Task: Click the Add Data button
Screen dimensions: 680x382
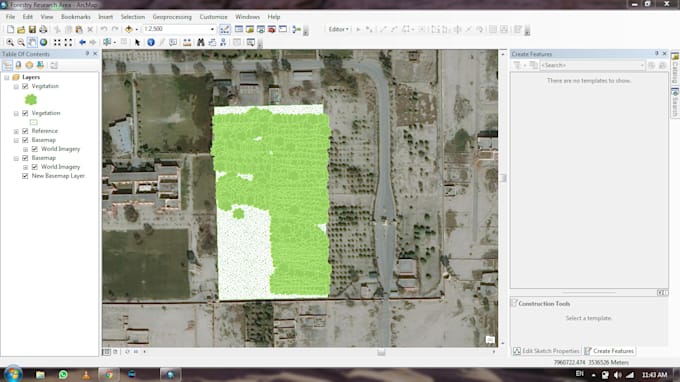Action: 129,29
